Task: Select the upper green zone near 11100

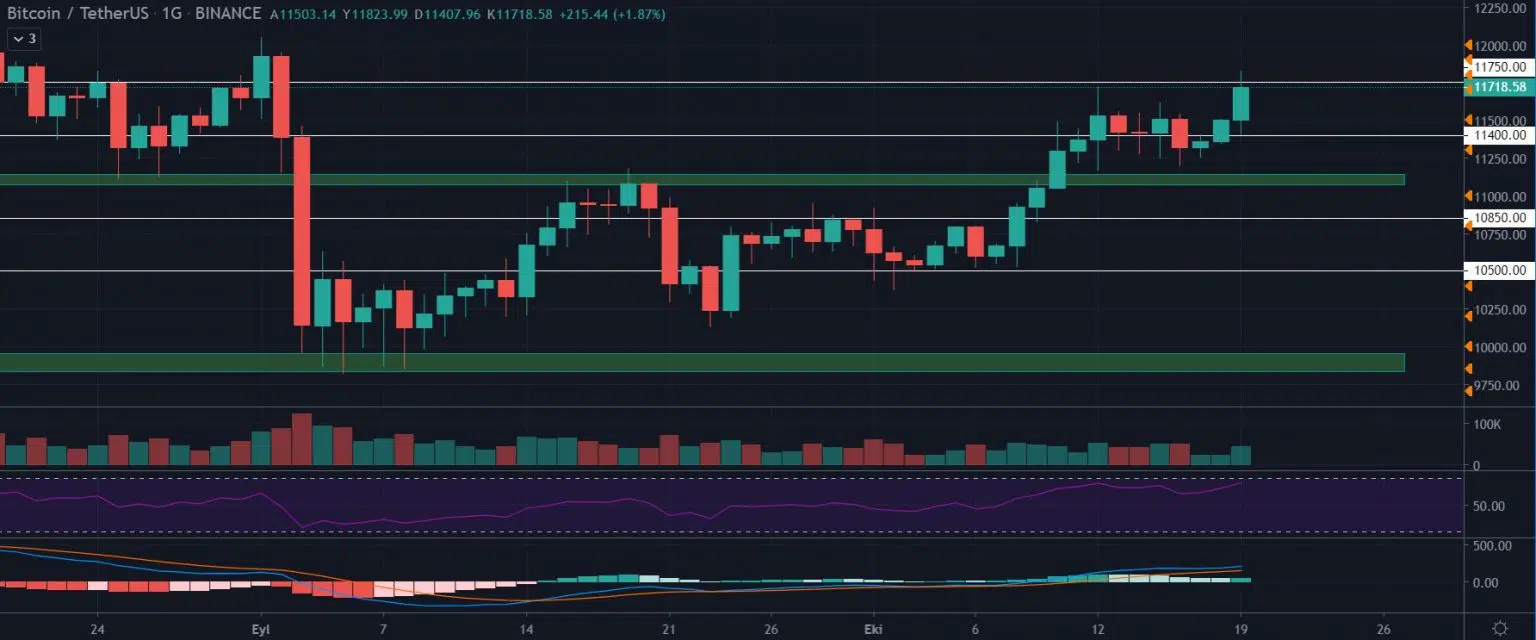Action: point(700,179)
